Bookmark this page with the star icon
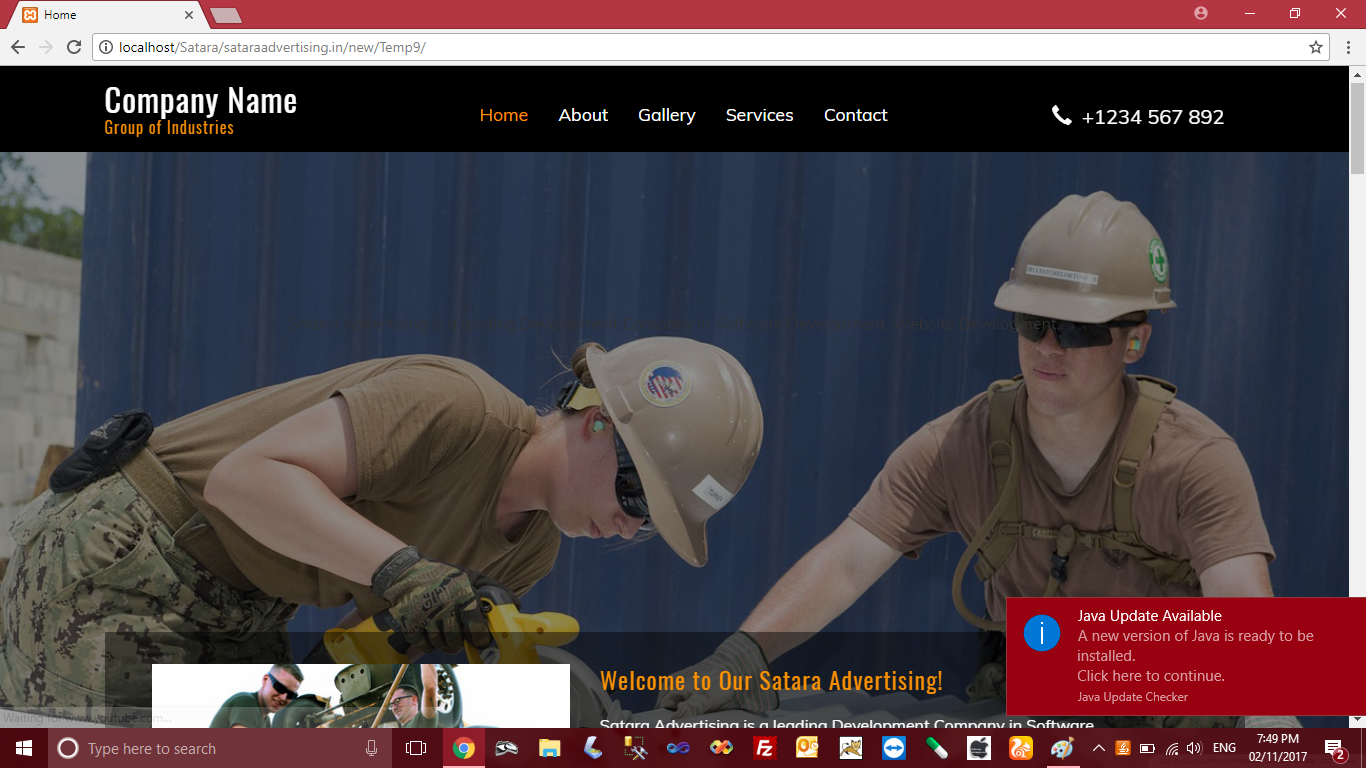The image size is (1366, 768). pyautogui.click(x=1316, y=47)
